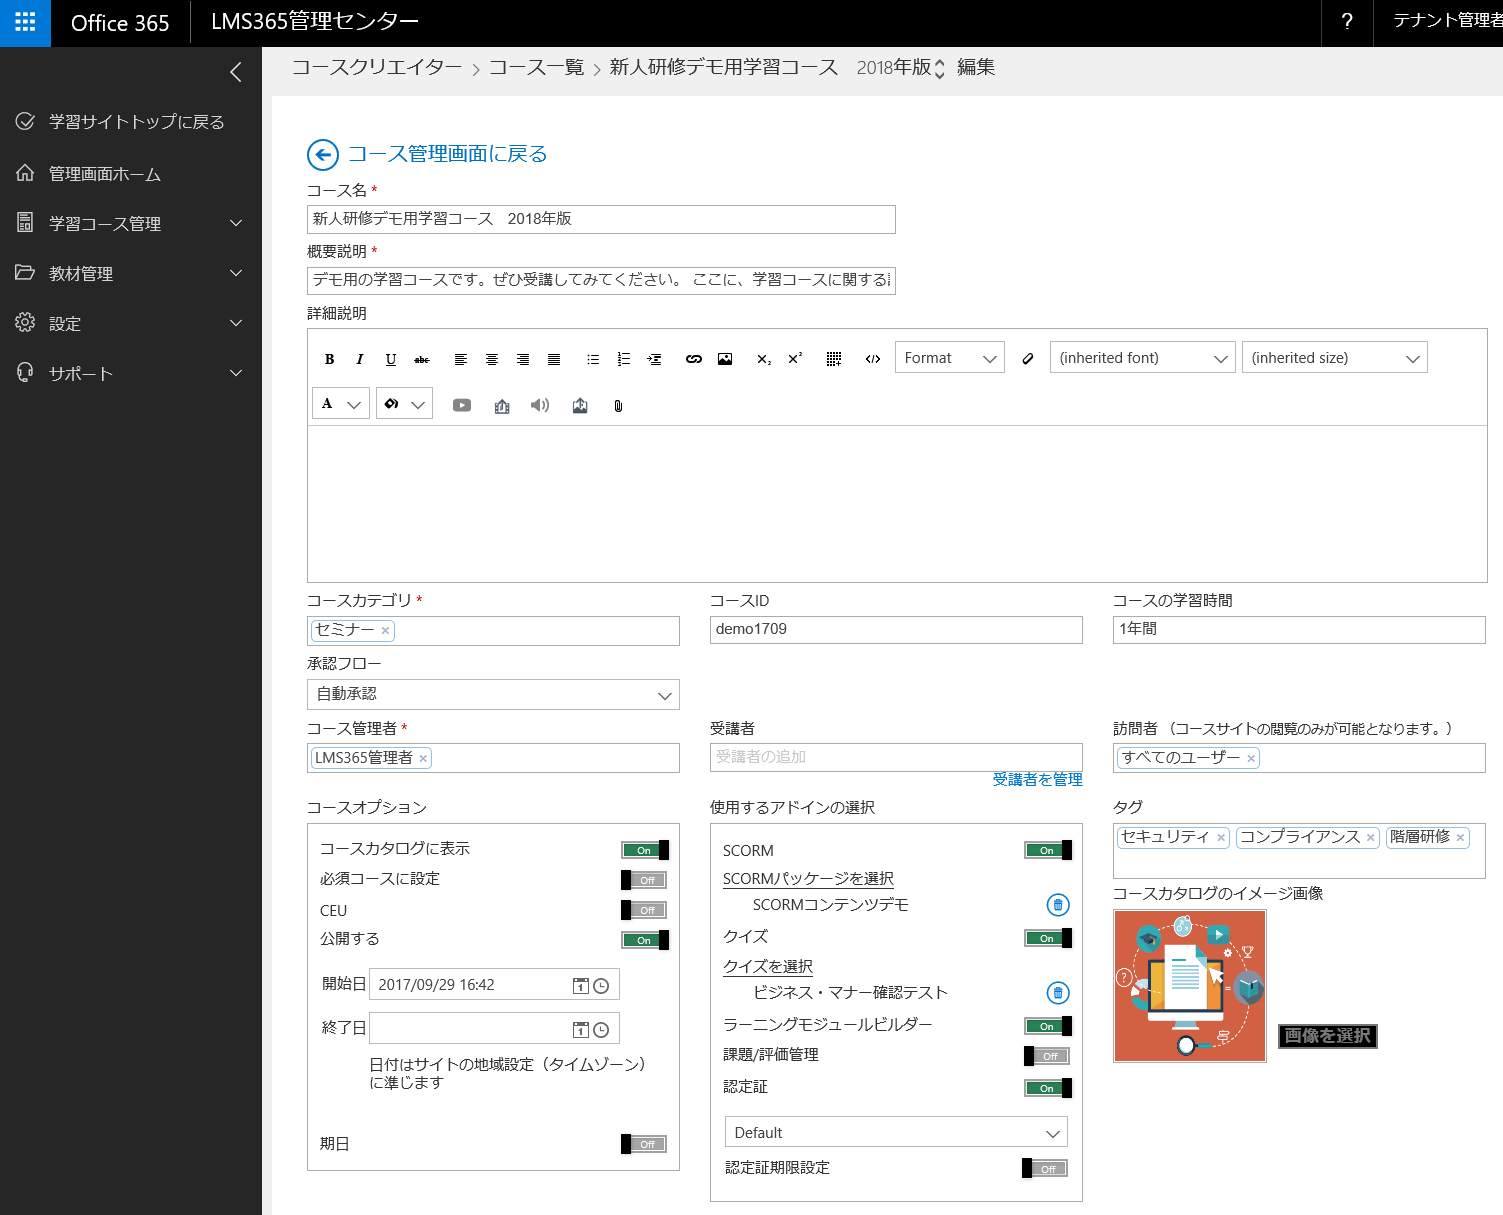Disable the コースカタログに表示 toggle
The height and width of the screenshot is (1215, 1503).
click(644, 850)
